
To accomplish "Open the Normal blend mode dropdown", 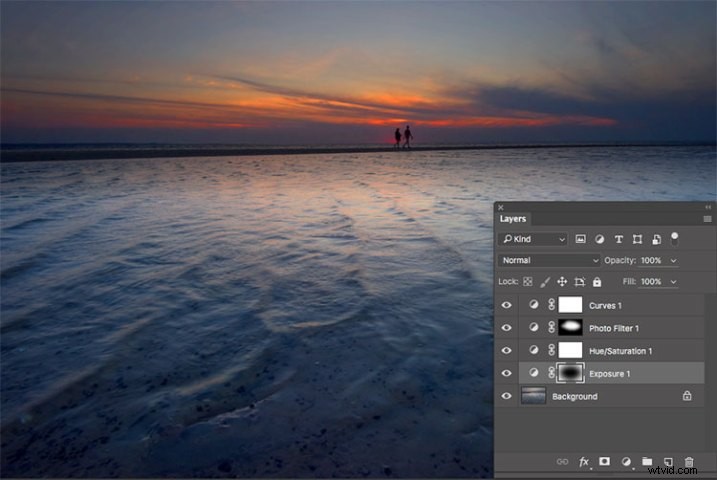I will pos(549,261).
